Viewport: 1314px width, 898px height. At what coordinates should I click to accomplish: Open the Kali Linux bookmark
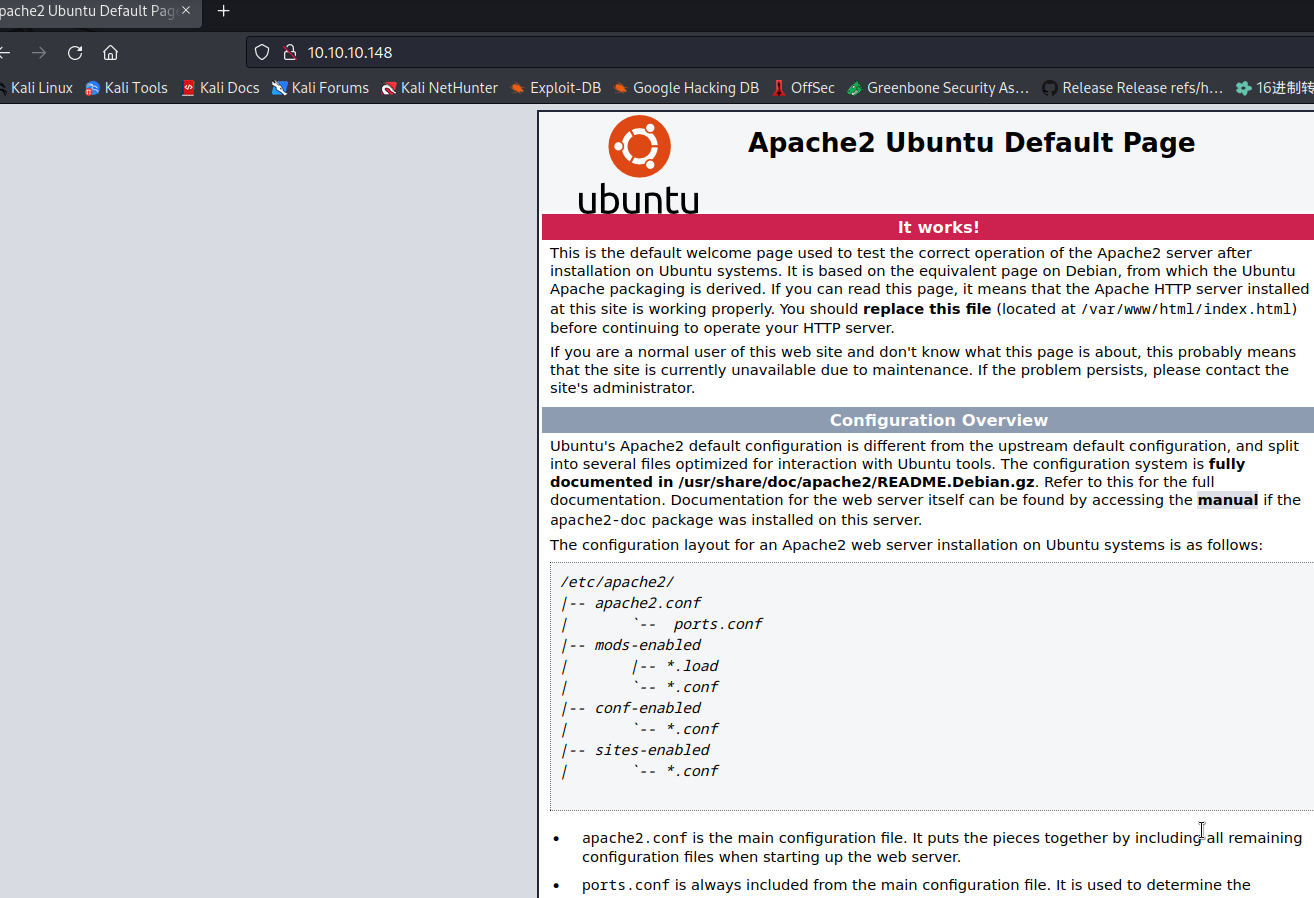[x=36, y=88]
